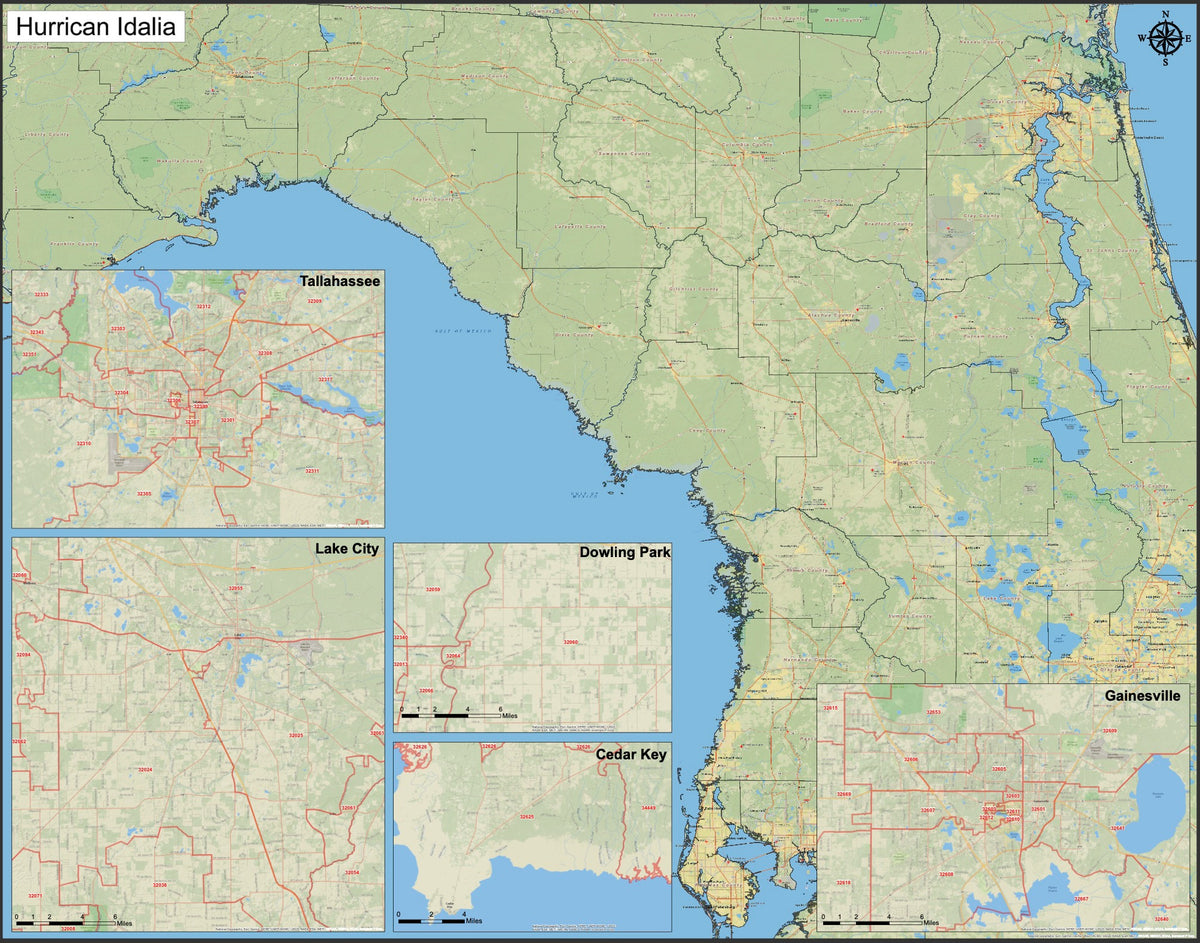This screenshot has height=943, width=1200.
Task: Click the miles scale bar in the Gainesville inset
Action: click(873, 920)
